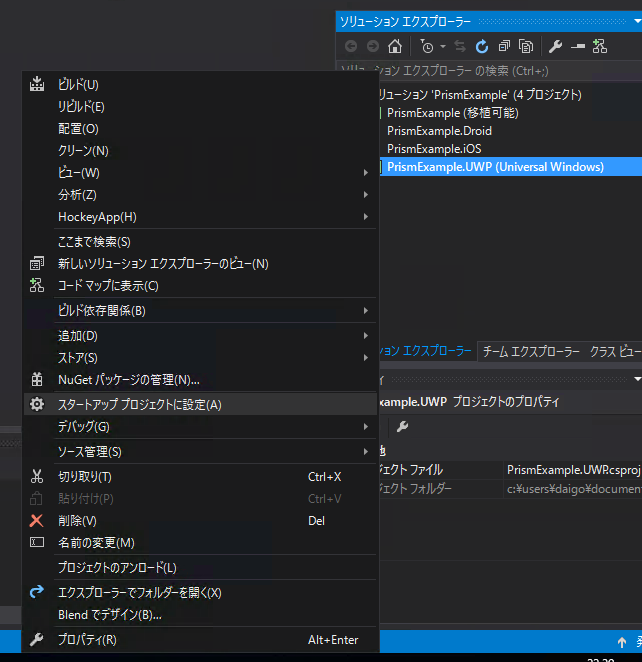Expand the ストア(S) submenu arrow
The width and height of the screenshot is (642, 662).
point(366,357)
